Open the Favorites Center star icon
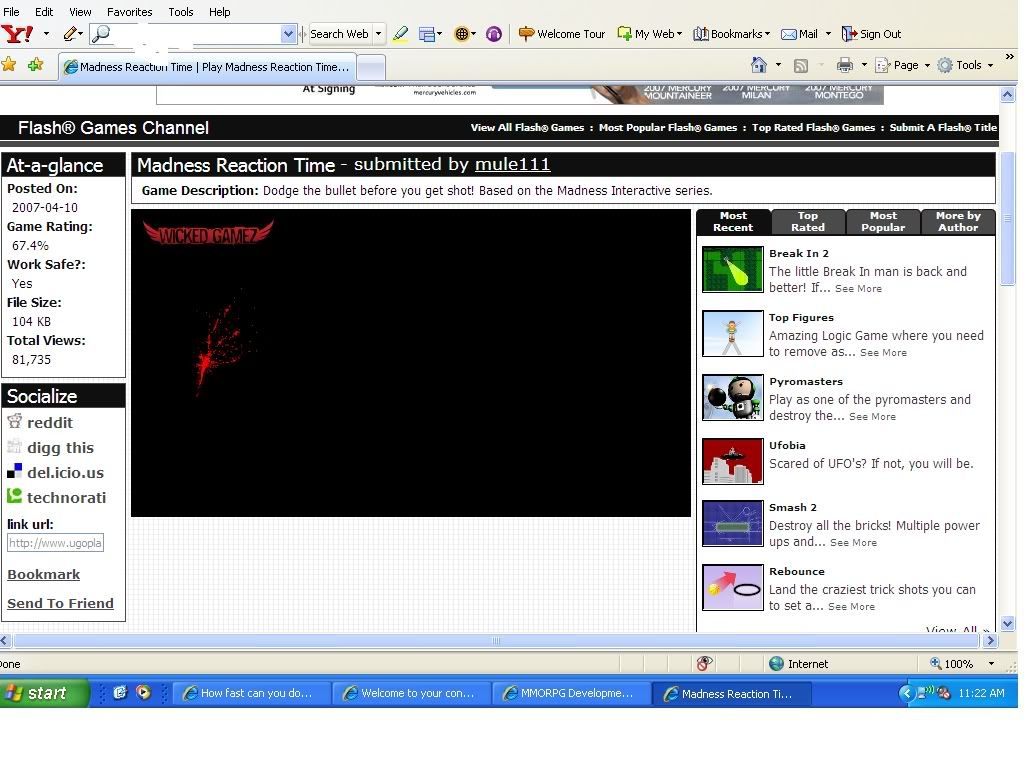This screenshot has height=768, width=1024. coord(9,65)
